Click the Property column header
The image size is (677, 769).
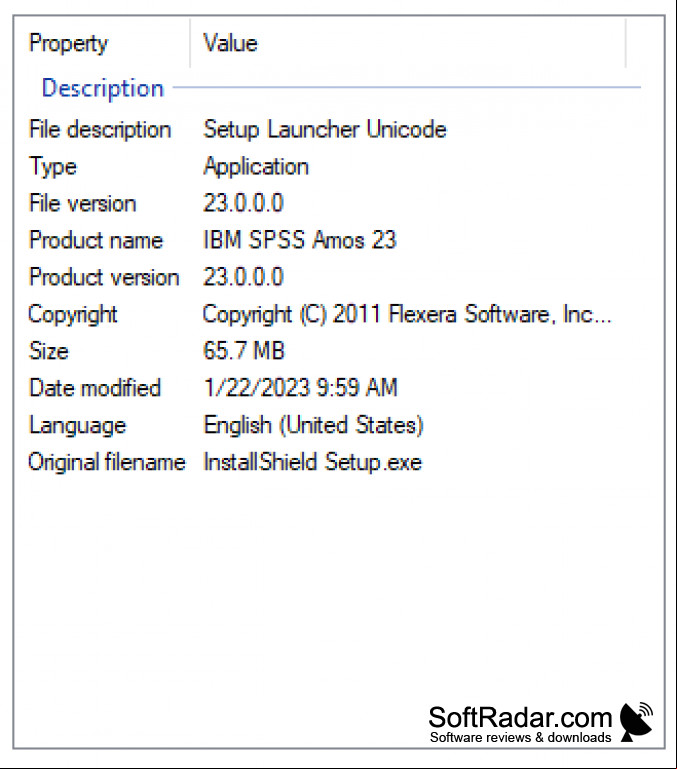(103, 43)
